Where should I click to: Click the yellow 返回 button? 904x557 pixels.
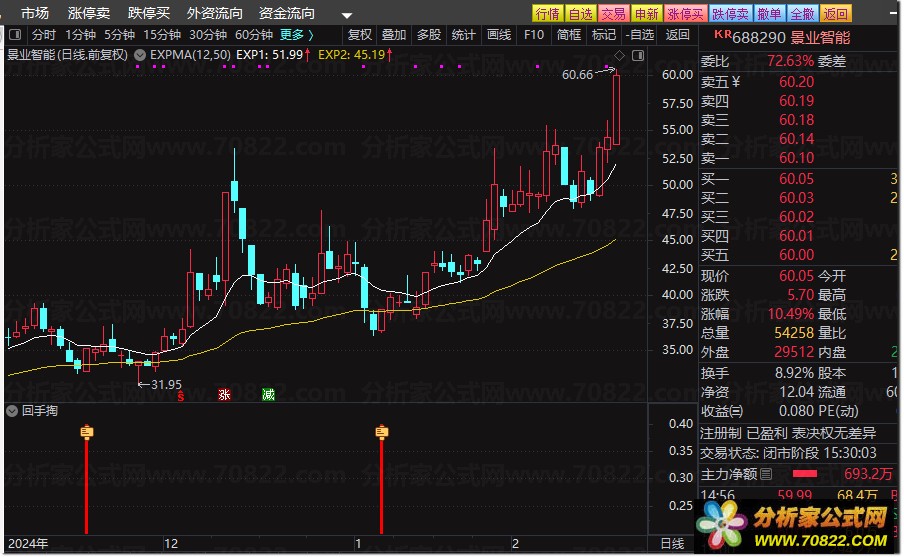pos(835,14)
